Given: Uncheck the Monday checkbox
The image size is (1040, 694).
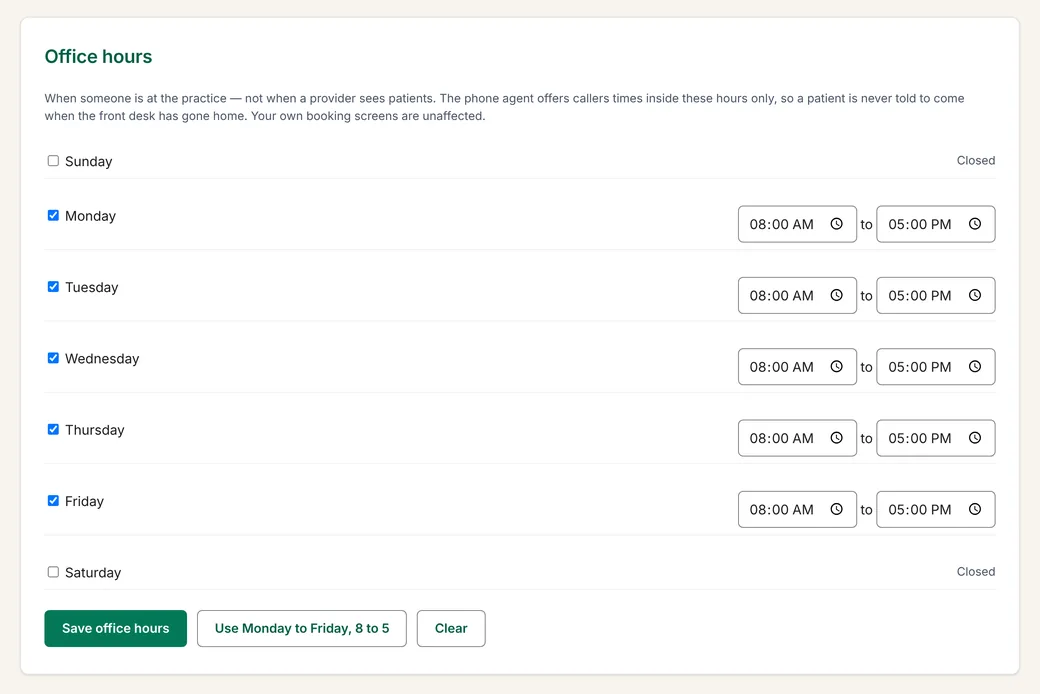Looking at the screenshot, I should point(53,216).
